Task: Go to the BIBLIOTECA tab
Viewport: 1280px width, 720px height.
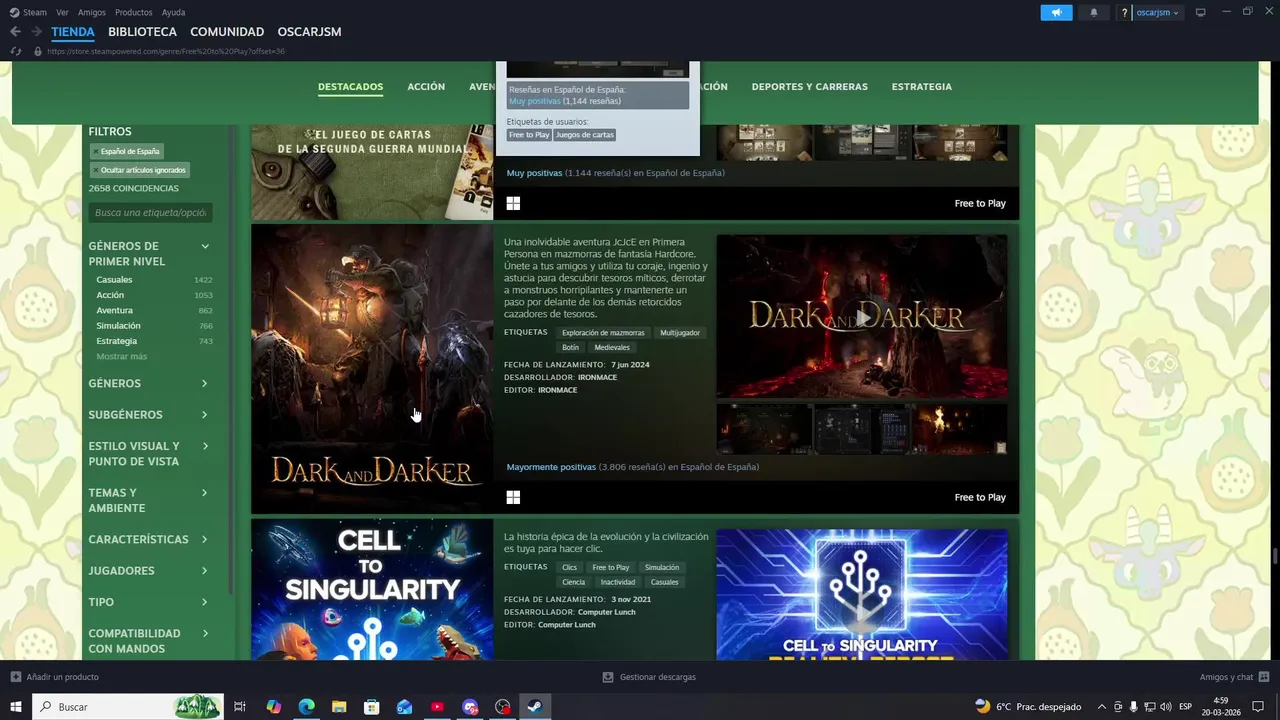Action: pyautogui.click(x=142, y=32)
